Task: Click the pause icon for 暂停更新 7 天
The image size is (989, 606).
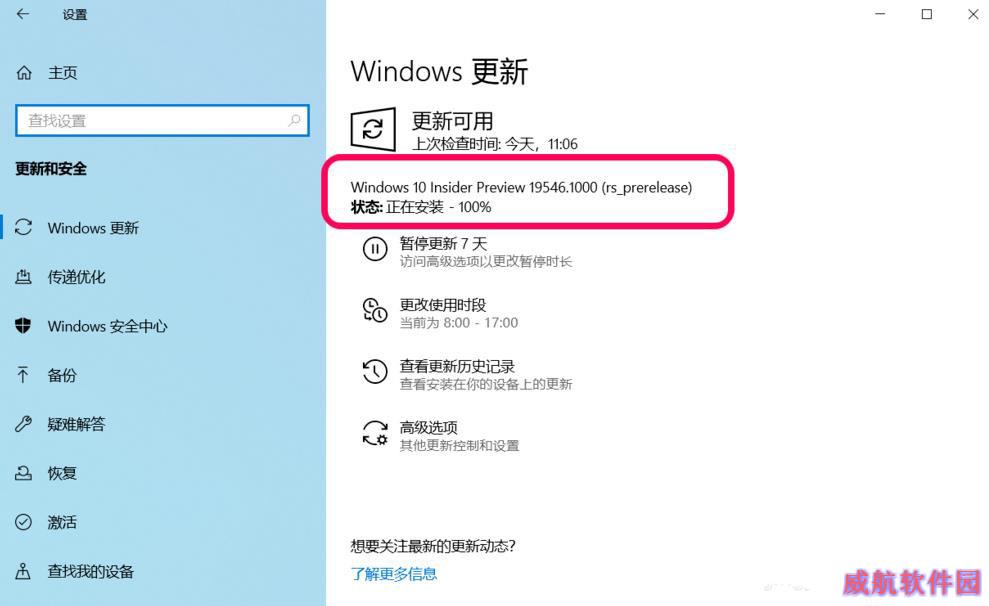Action: tap(375, 249)
